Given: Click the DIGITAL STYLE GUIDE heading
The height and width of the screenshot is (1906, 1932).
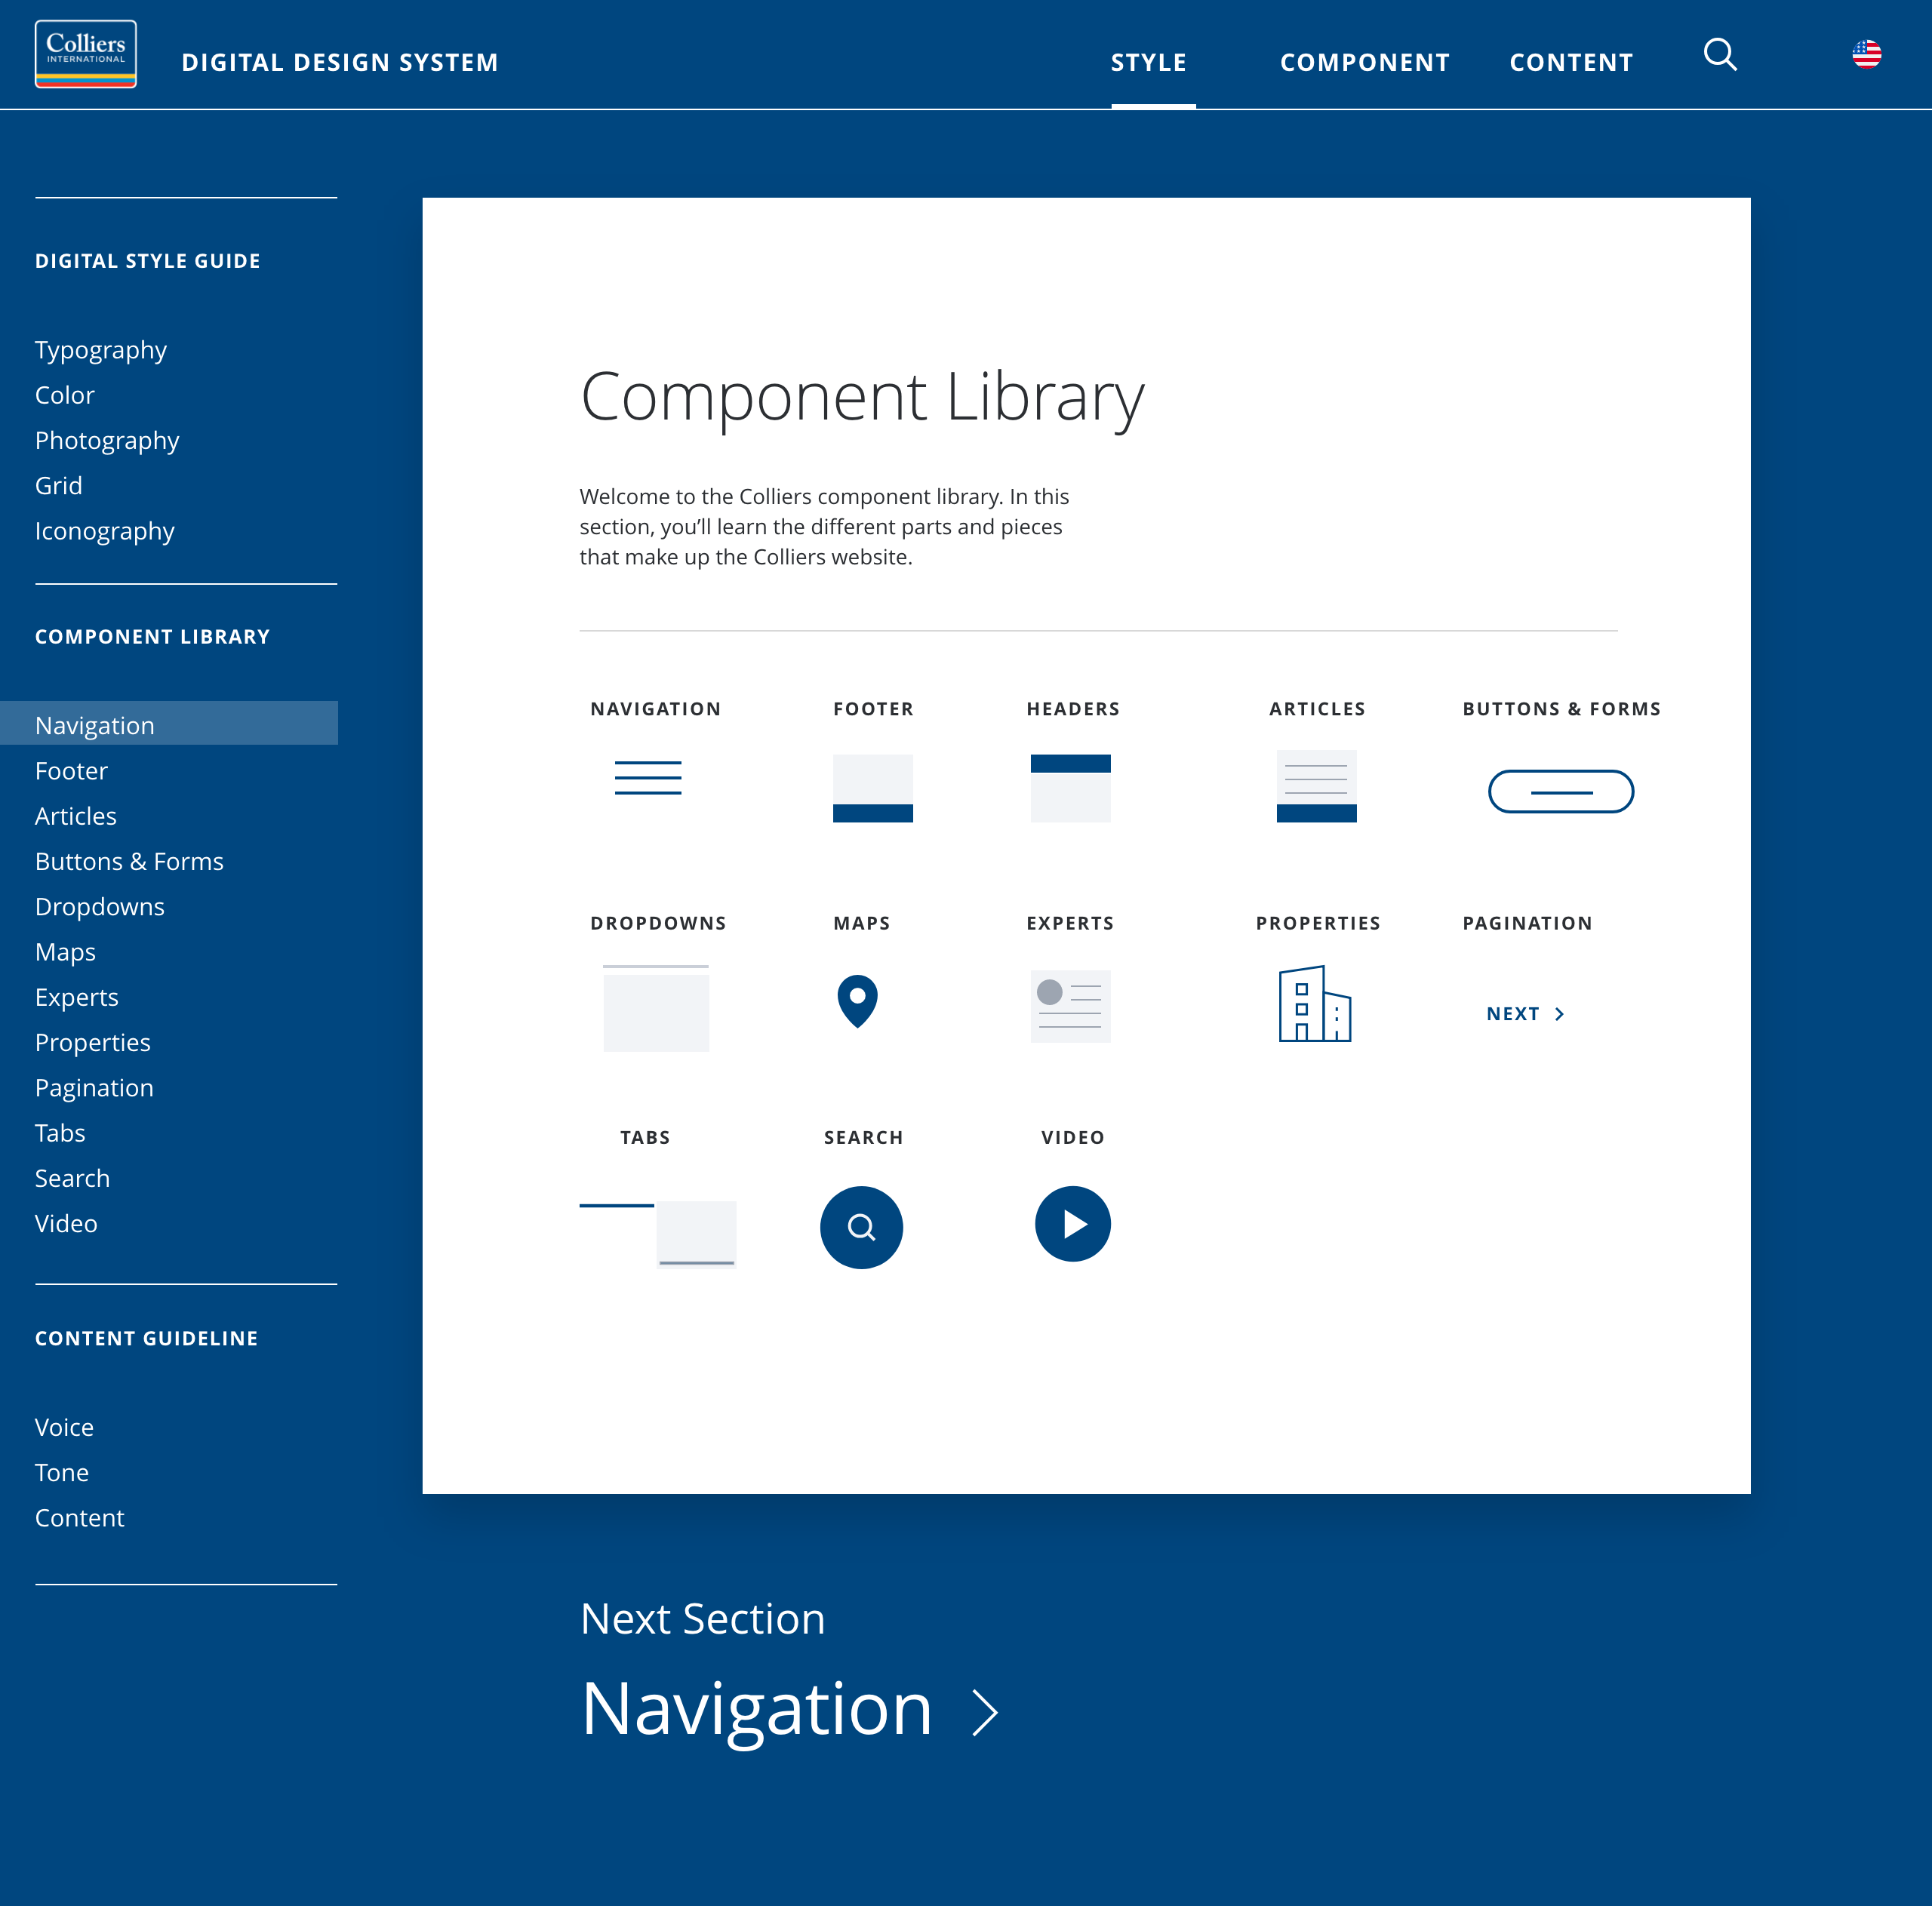Looking at the screenshot, I should pos(148,261).
